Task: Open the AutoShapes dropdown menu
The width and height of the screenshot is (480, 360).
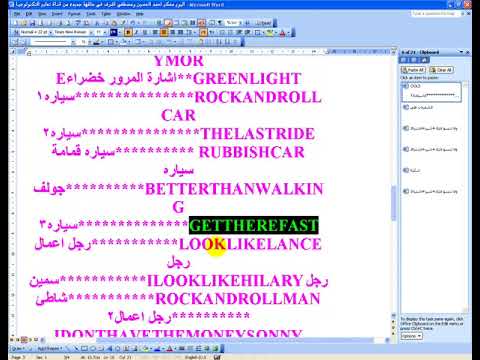Action: tap(49, 349)
